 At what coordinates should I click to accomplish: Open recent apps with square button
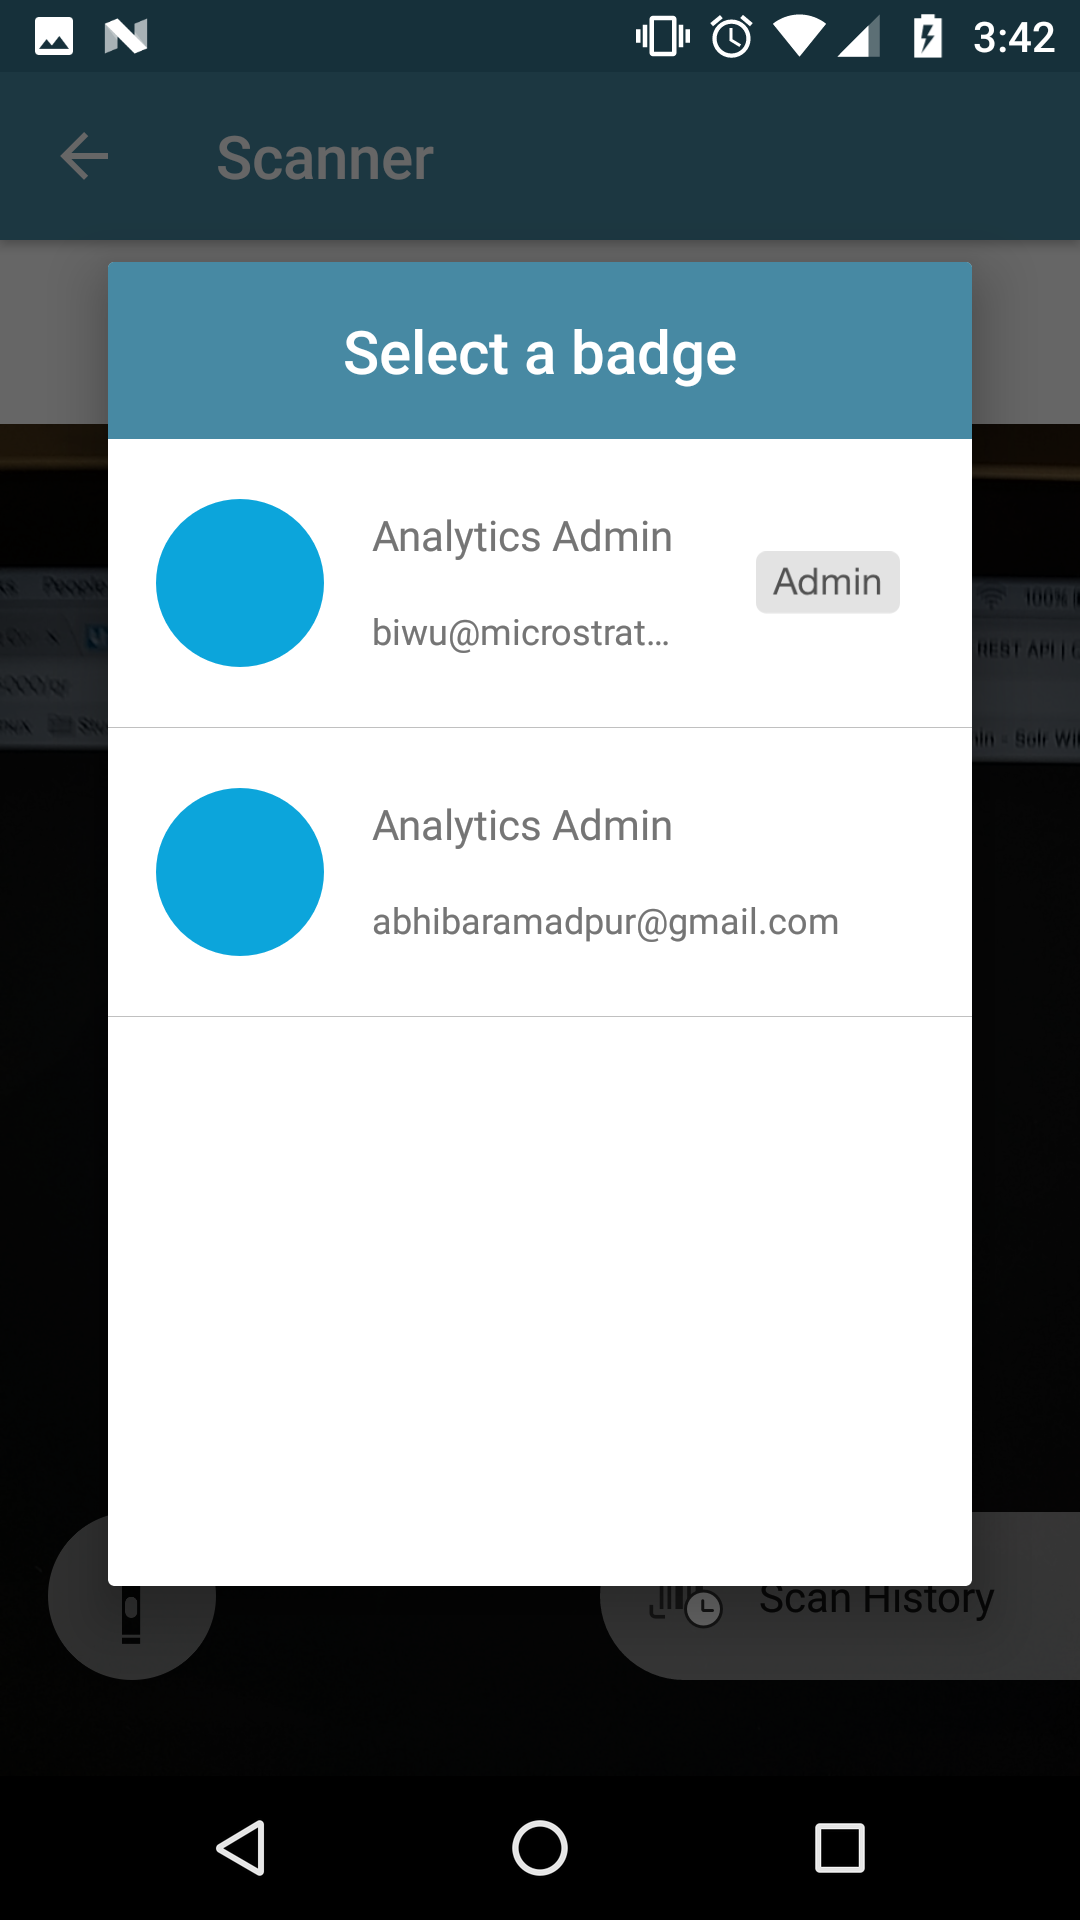point(840,1847)
